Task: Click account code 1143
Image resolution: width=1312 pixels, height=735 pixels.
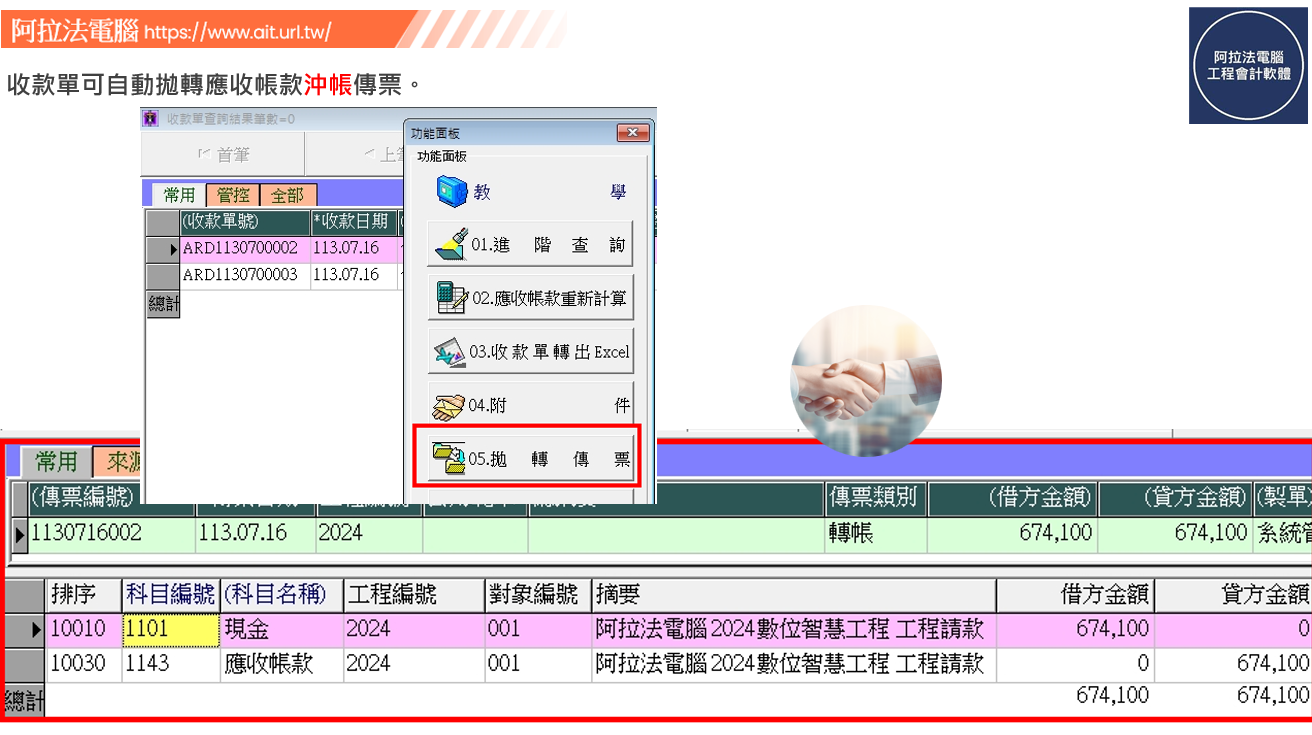Action: (170, 663)
